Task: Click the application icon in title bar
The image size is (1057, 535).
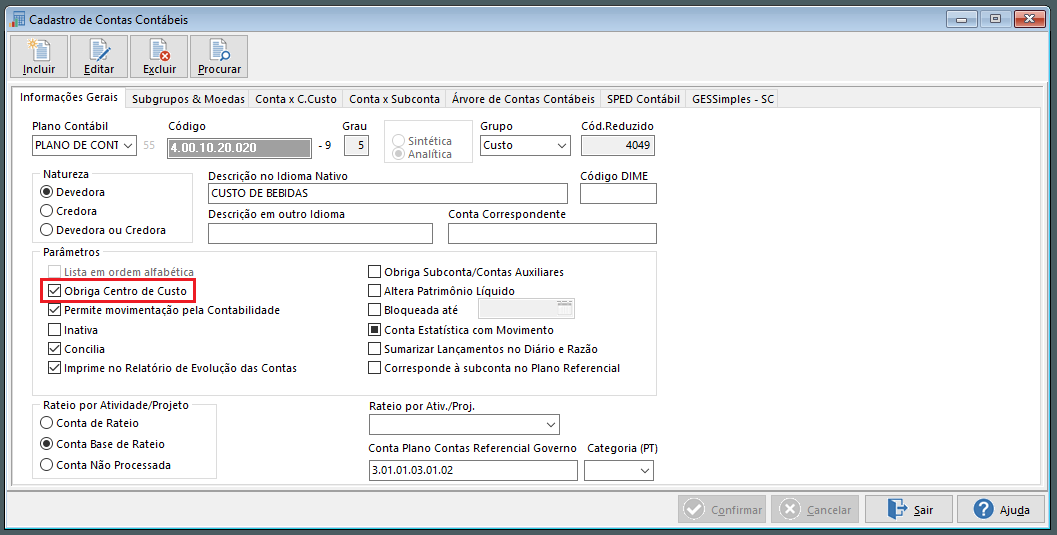Action: [19, 19]
